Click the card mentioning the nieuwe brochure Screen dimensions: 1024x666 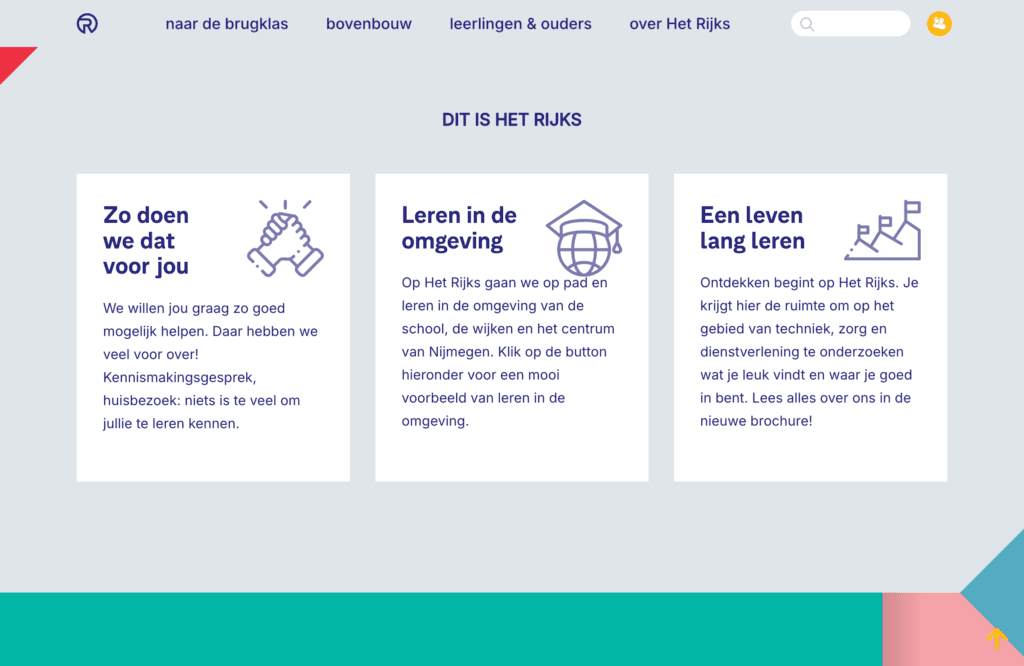pos(810,325)
